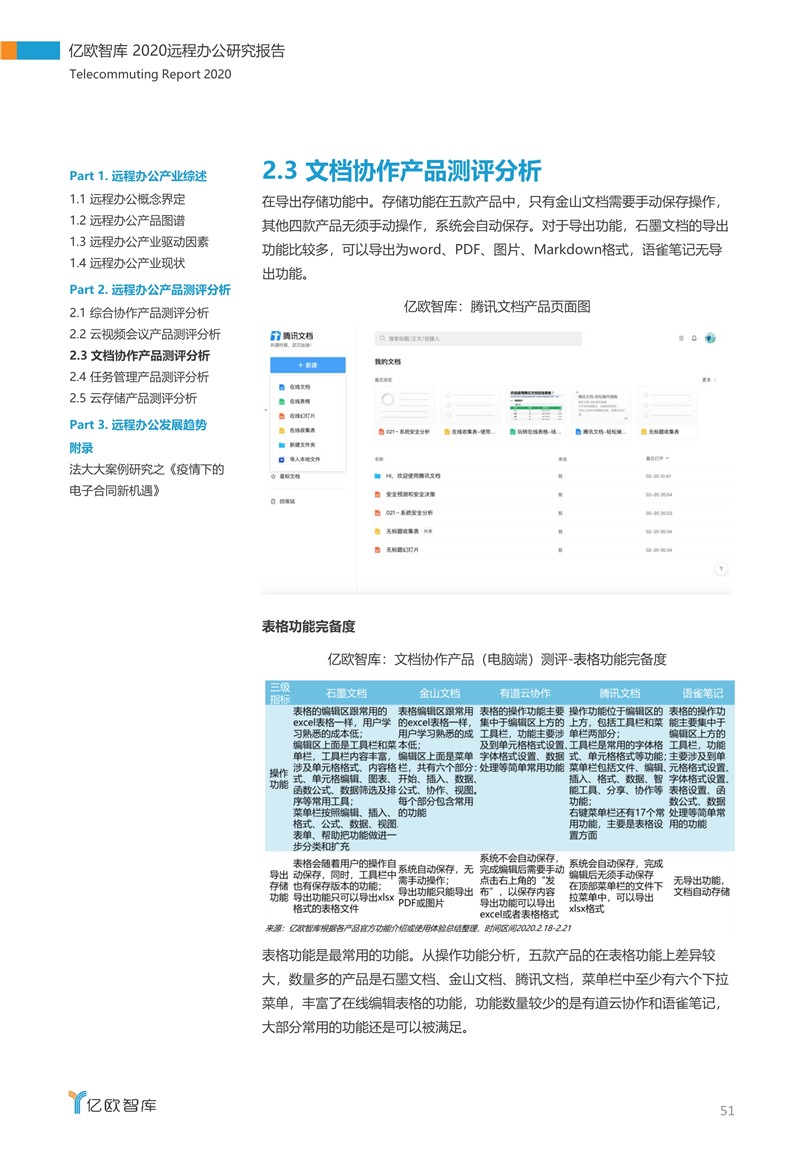800x1155 pixels.
Task: Click the heading 2.3 文档协作产品测评分析
Action: [x=401, y=171]
